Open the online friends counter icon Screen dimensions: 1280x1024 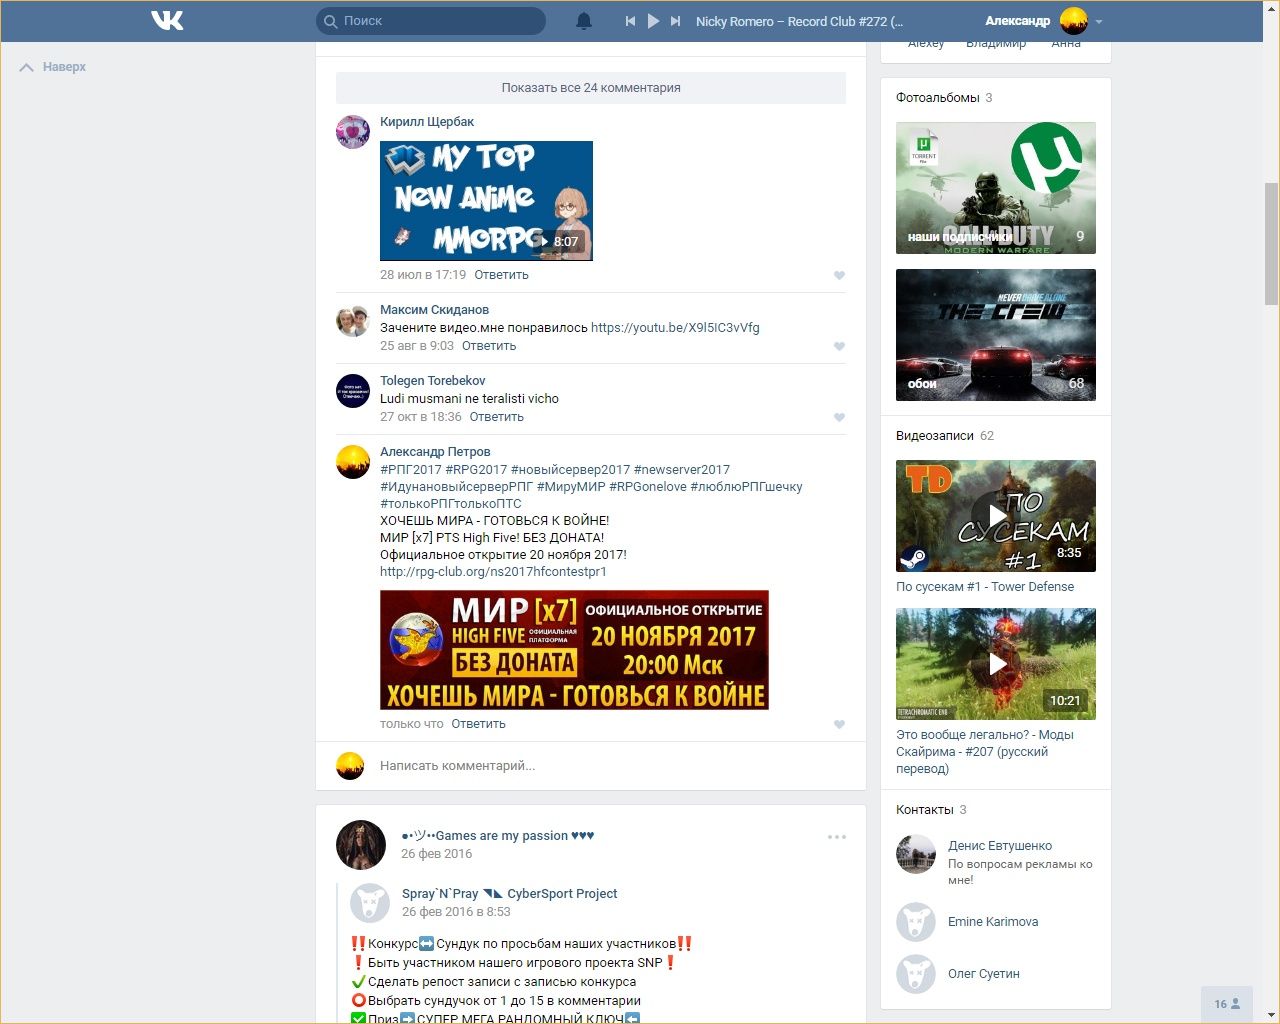point(1227,1004)
